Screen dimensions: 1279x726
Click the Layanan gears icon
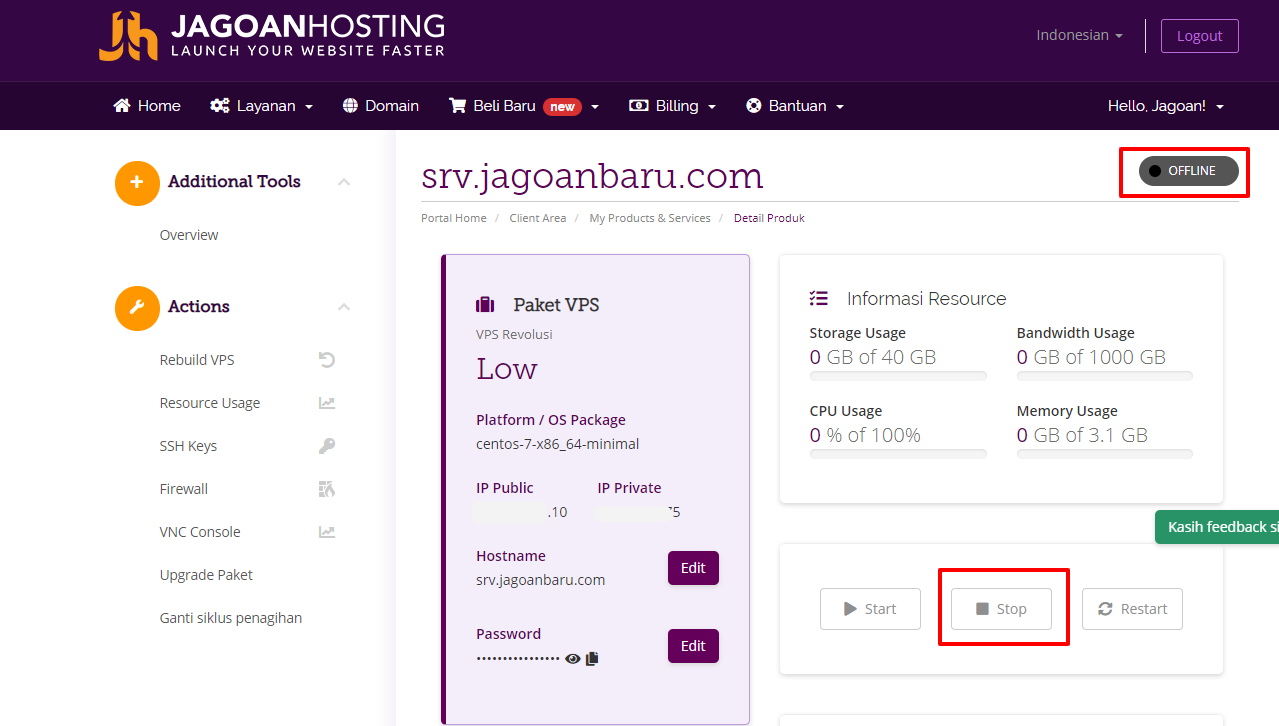[220, 106]
